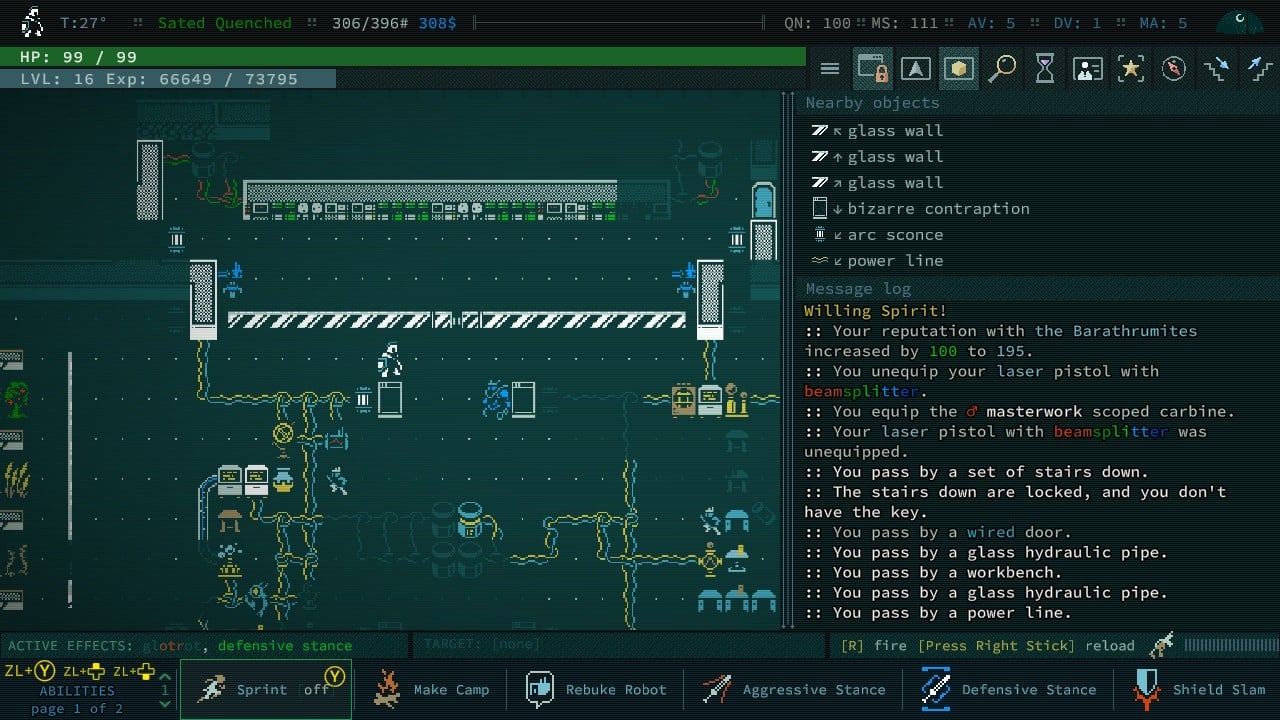This screenshot has height=720, width=1280.
Task: Go to previous abilities page arrow
Action: click(x=165, y=677)
